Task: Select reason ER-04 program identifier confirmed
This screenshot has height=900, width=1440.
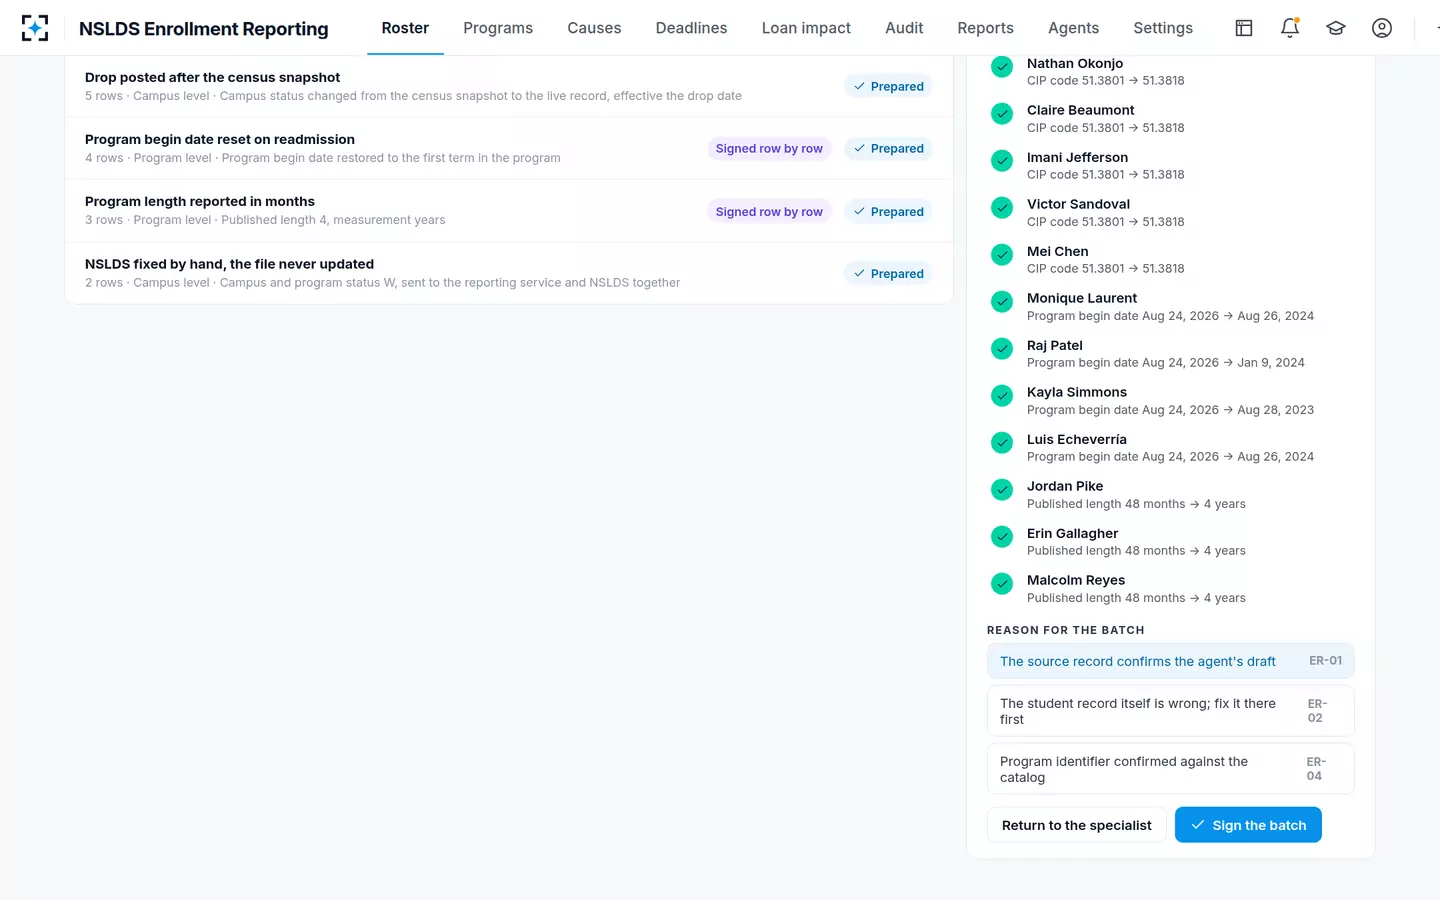Action: [x=1171, y=769]
